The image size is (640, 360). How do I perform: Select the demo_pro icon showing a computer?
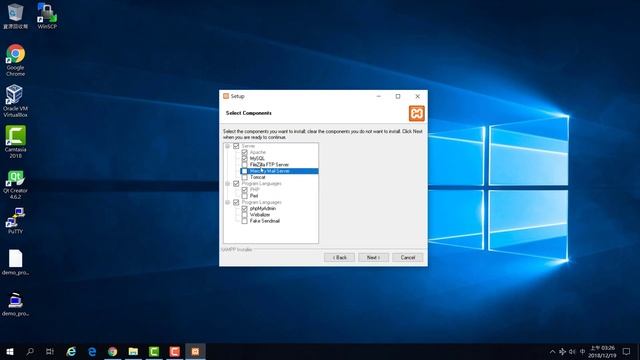15,304
